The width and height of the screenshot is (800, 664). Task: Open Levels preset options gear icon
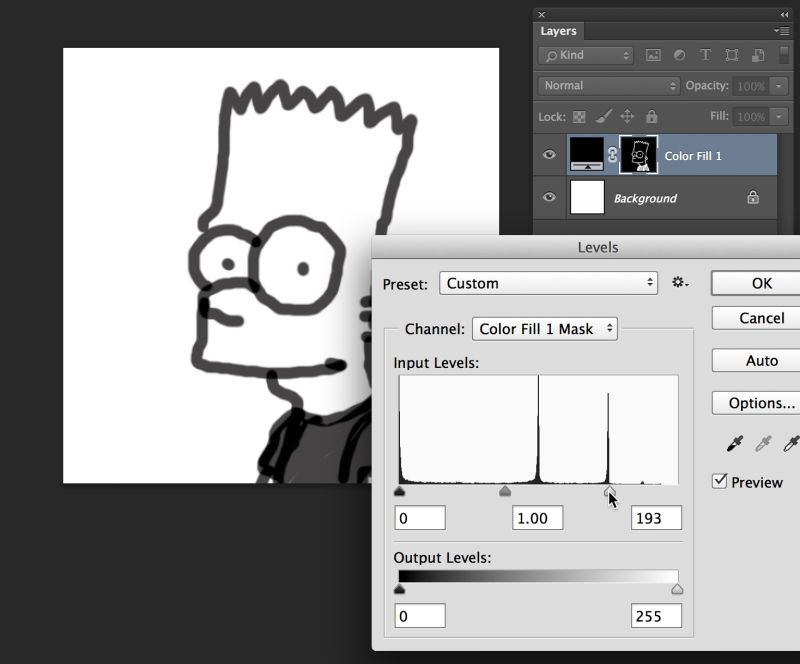680,282
